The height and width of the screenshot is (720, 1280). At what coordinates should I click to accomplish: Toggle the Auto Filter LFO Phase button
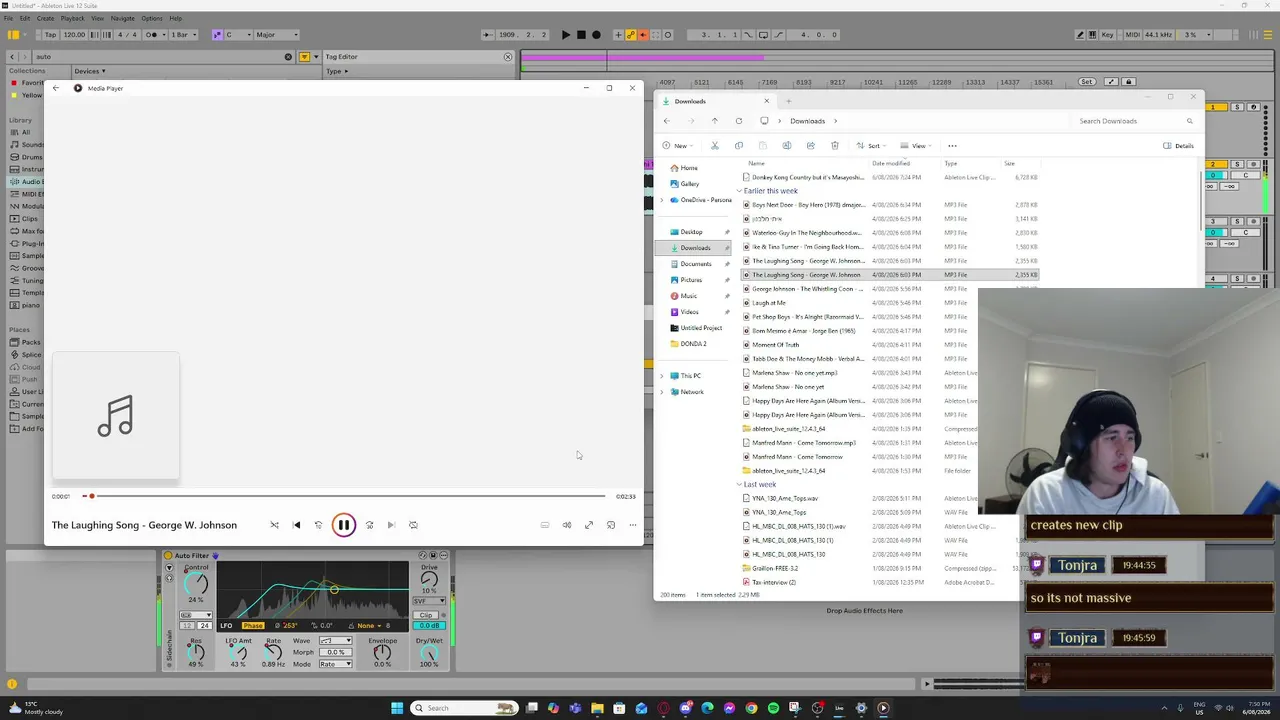coord(252,626)
